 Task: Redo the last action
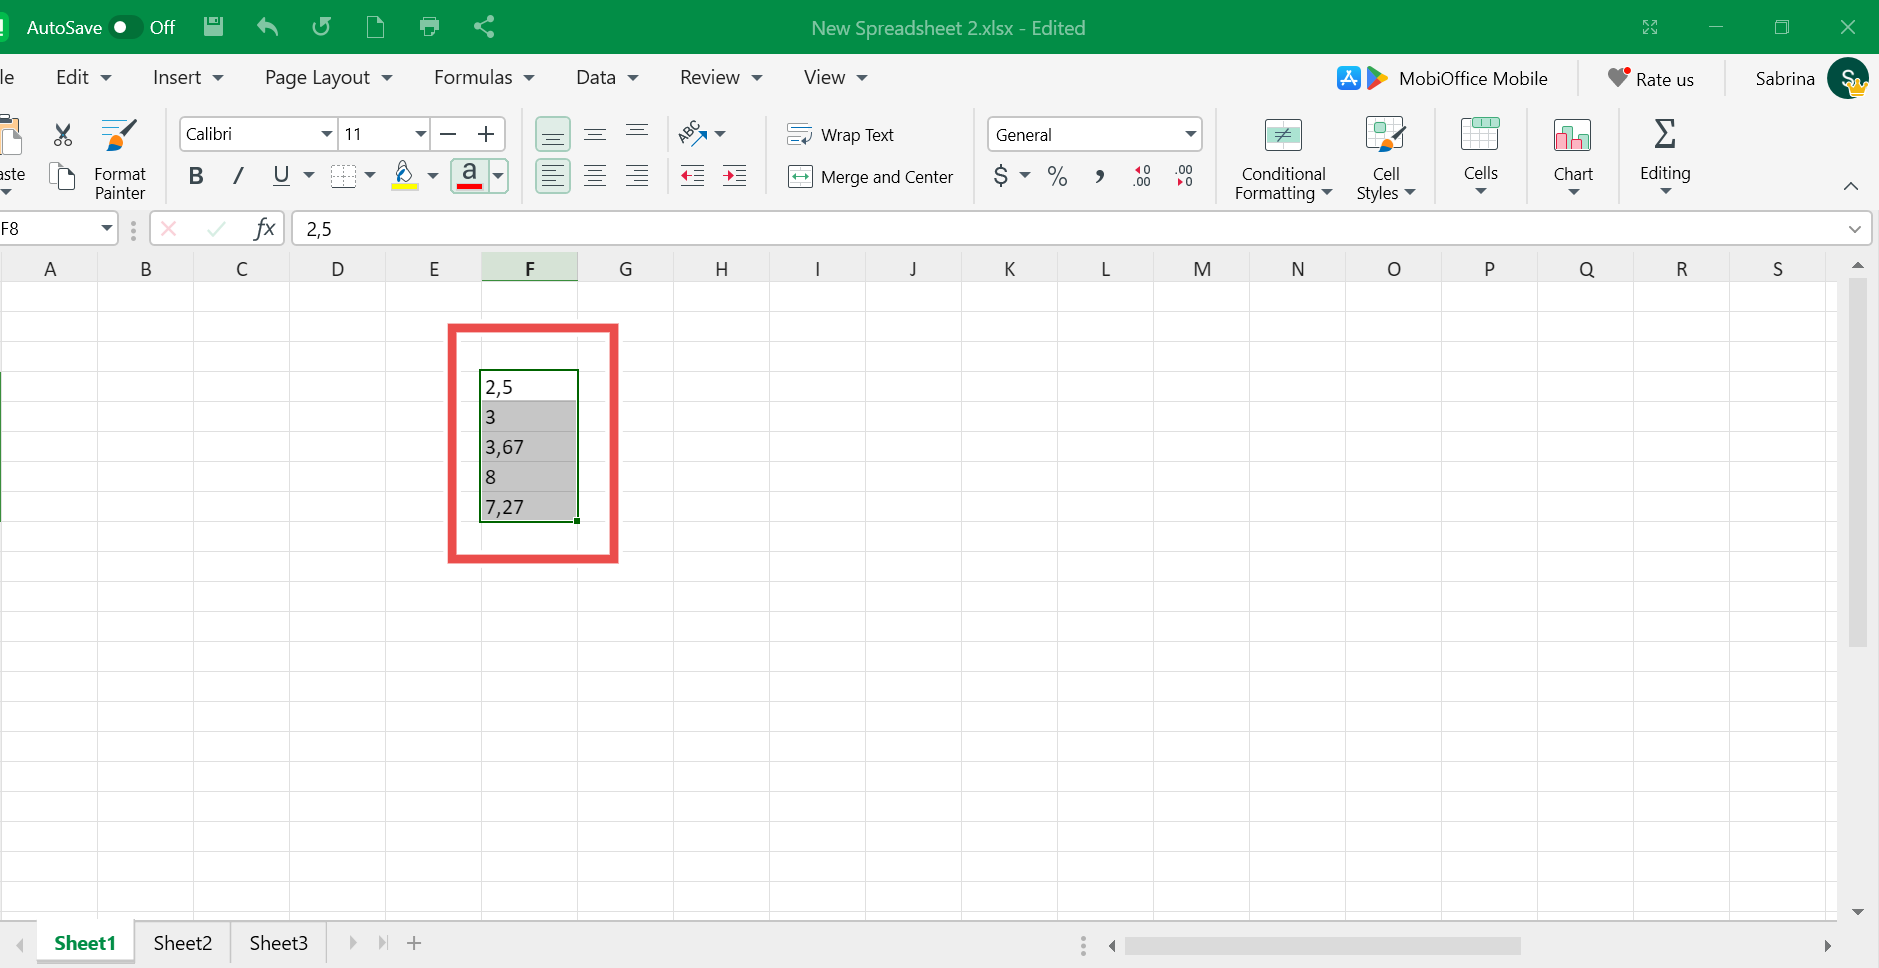[321, 27]
